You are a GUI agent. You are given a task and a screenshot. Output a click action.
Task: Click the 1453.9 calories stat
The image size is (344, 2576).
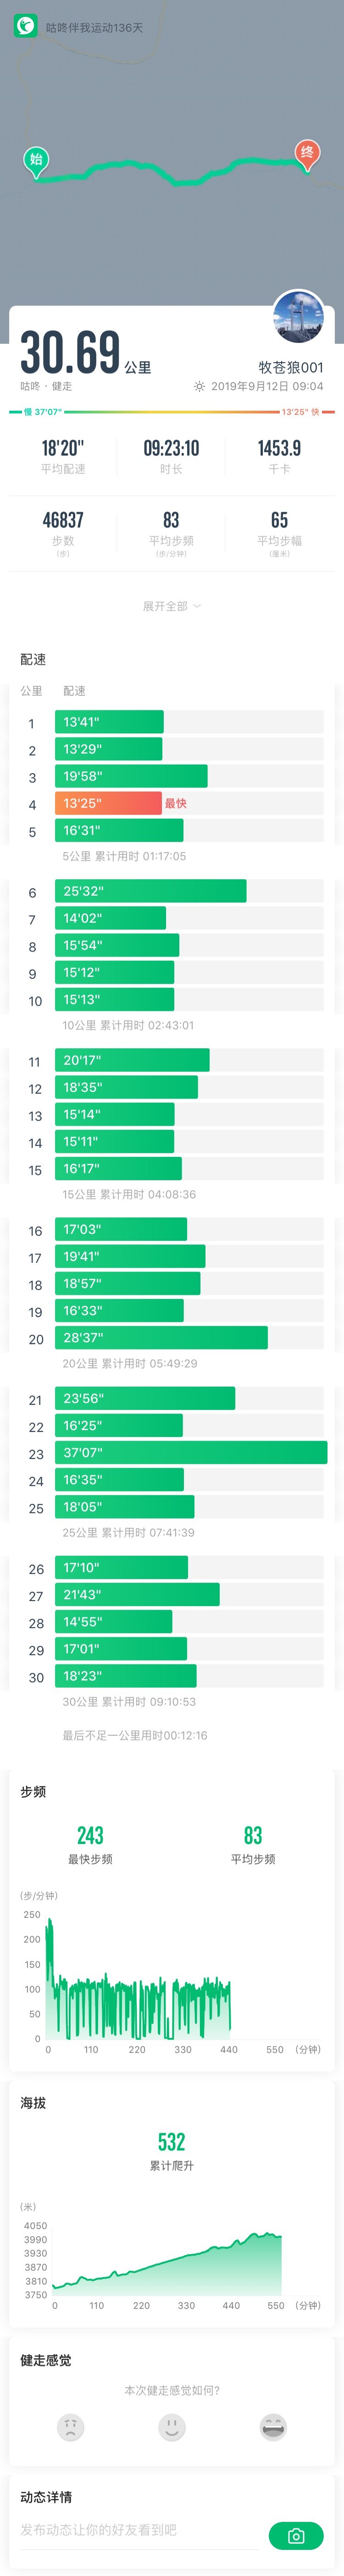point(279,455)
